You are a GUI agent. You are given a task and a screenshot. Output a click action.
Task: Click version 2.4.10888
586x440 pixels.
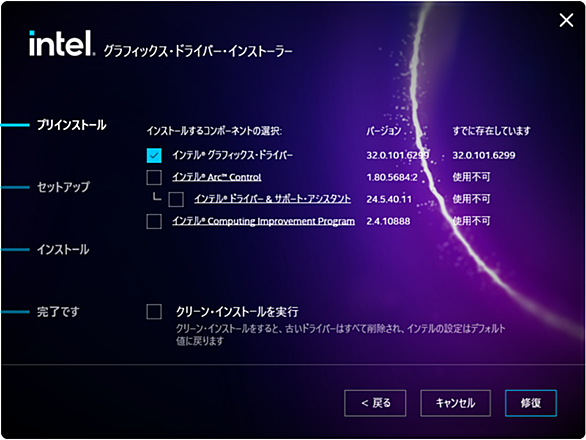pyautogui.click(x=388, y=221)
